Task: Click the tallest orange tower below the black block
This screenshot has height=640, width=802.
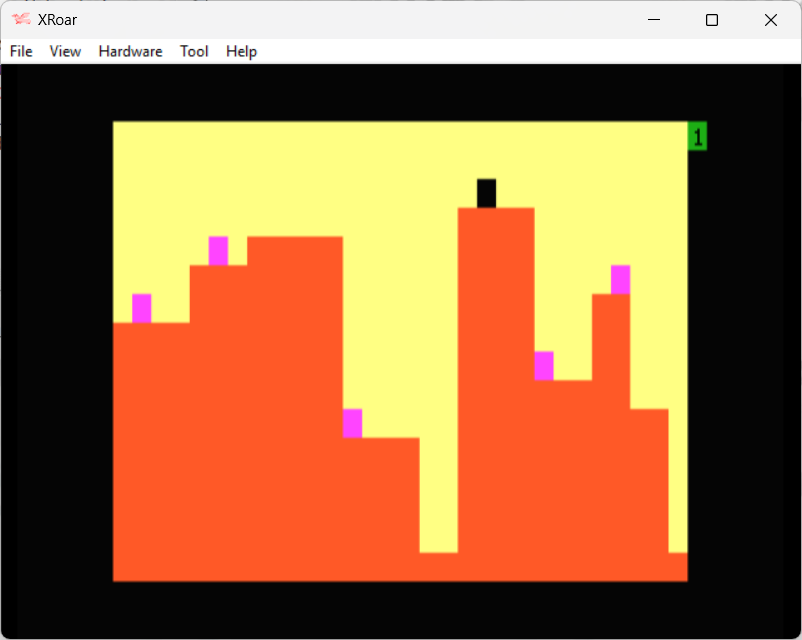Action: pyautogui.click(x=495, y=380)
